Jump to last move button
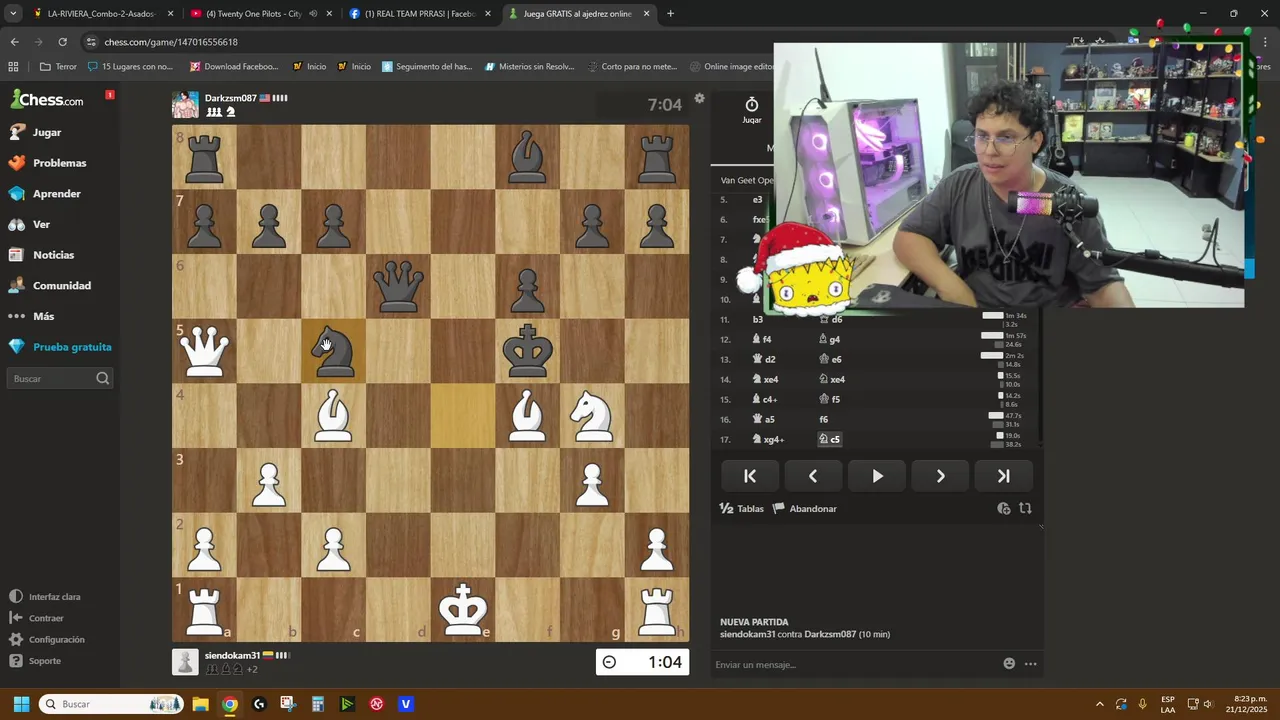1280x720 pixels. 1004,476
